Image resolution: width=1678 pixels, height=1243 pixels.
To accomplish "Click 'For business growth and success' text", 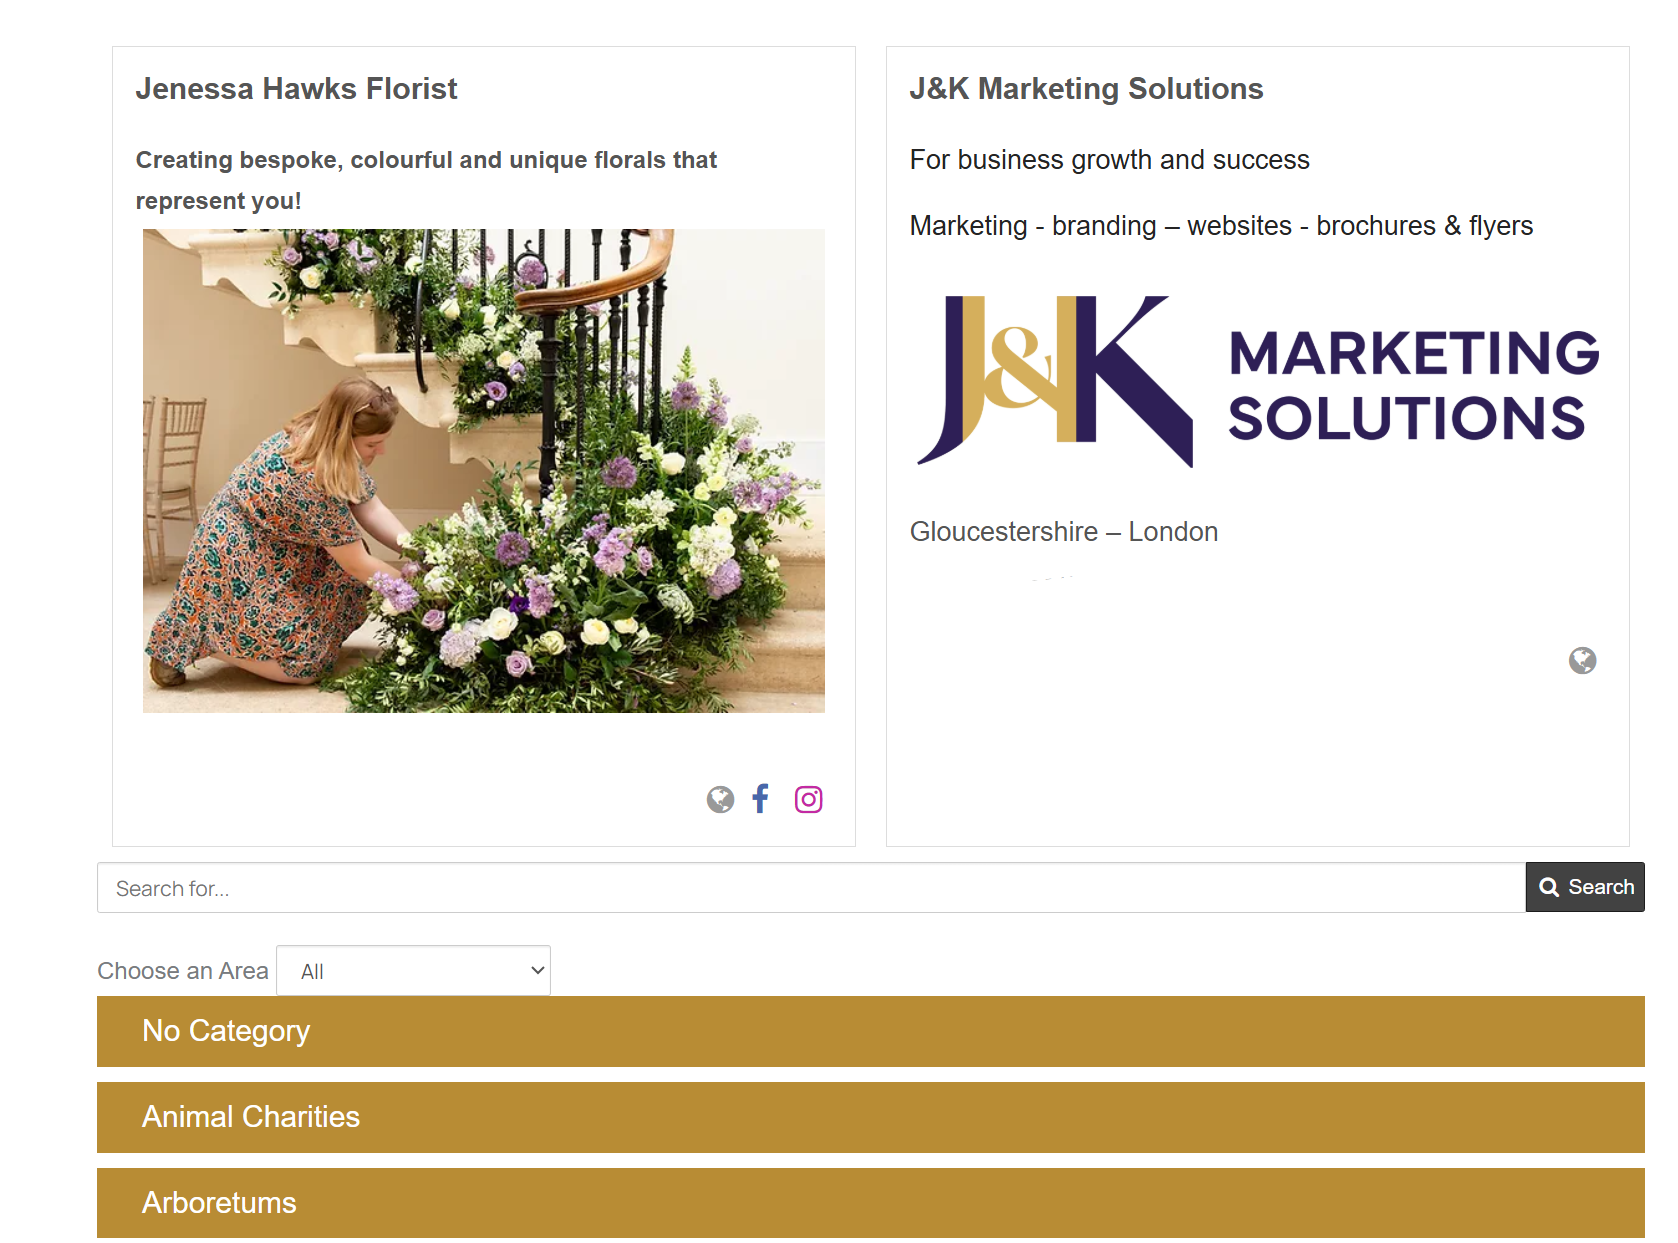I will coord(1109,160).
